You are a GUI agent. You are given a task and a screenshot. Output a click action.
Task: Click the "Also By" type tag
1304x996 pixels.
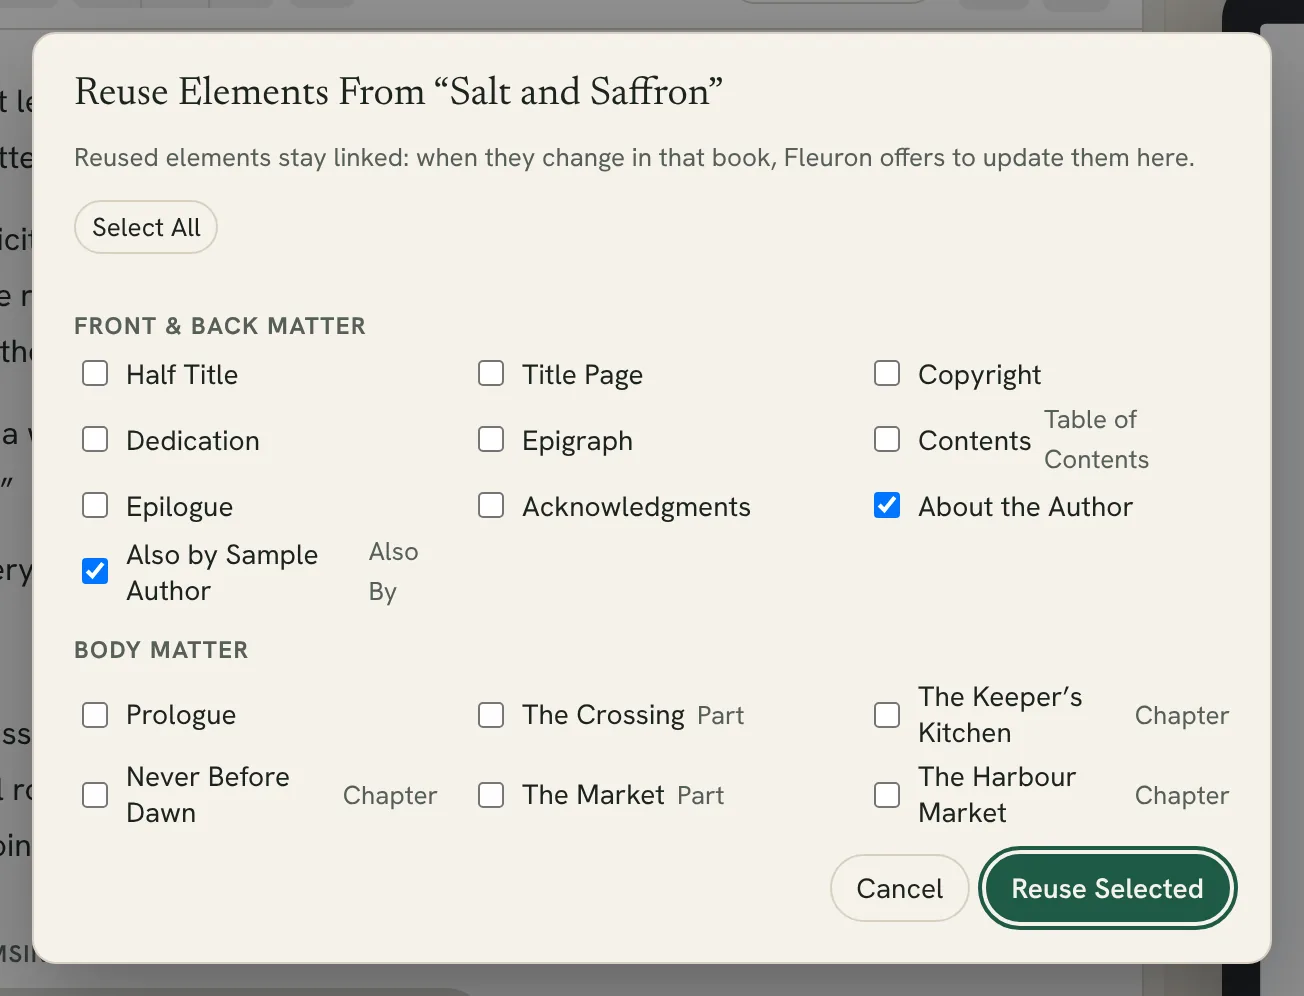[x=394, y=572]
